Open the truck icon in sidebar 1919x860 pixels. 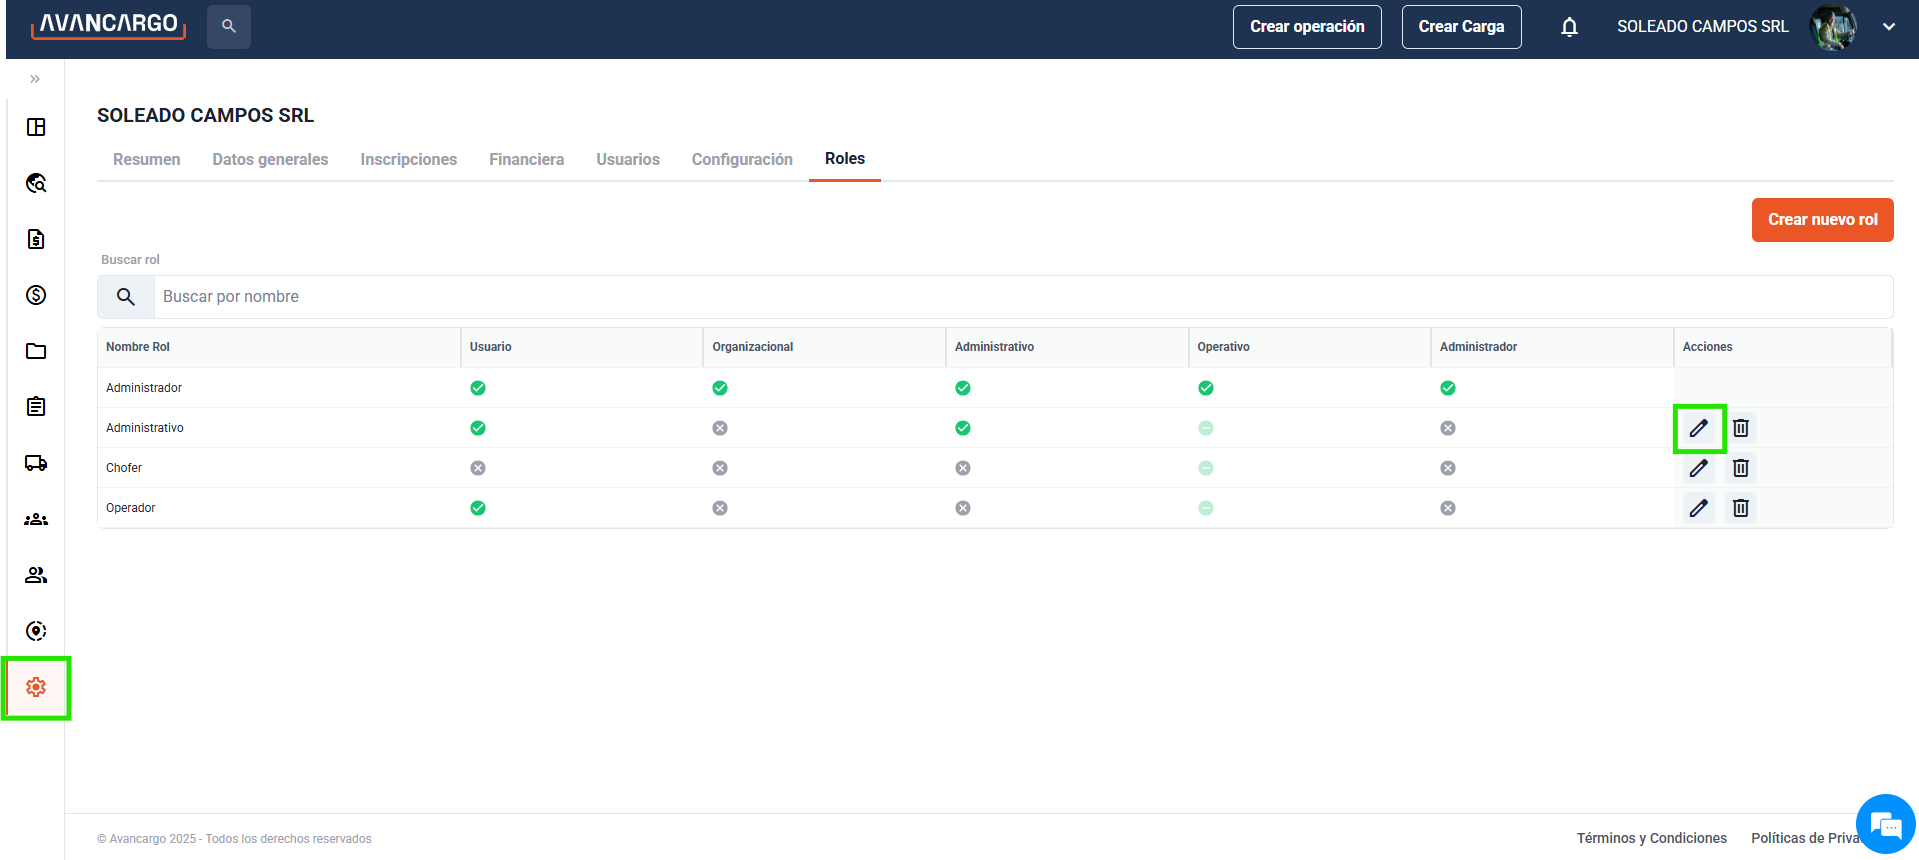pos(36,463)
